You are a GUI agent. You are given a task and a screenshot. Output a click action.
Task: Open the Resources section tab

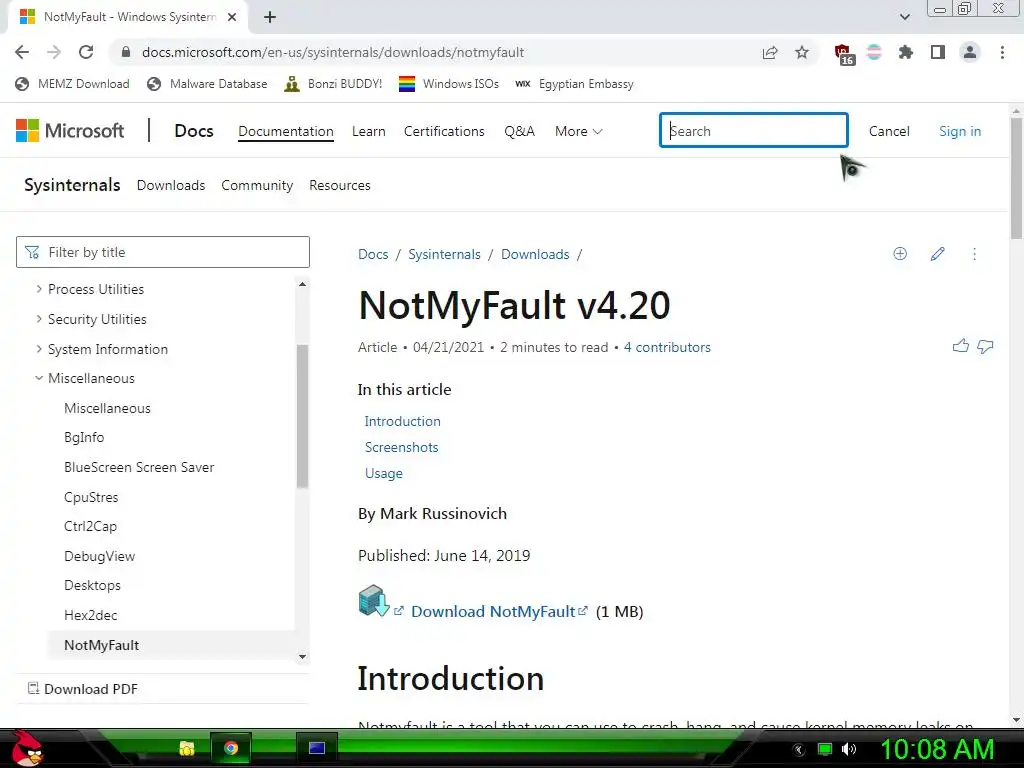pyautogui.click(x=340, y=185)
